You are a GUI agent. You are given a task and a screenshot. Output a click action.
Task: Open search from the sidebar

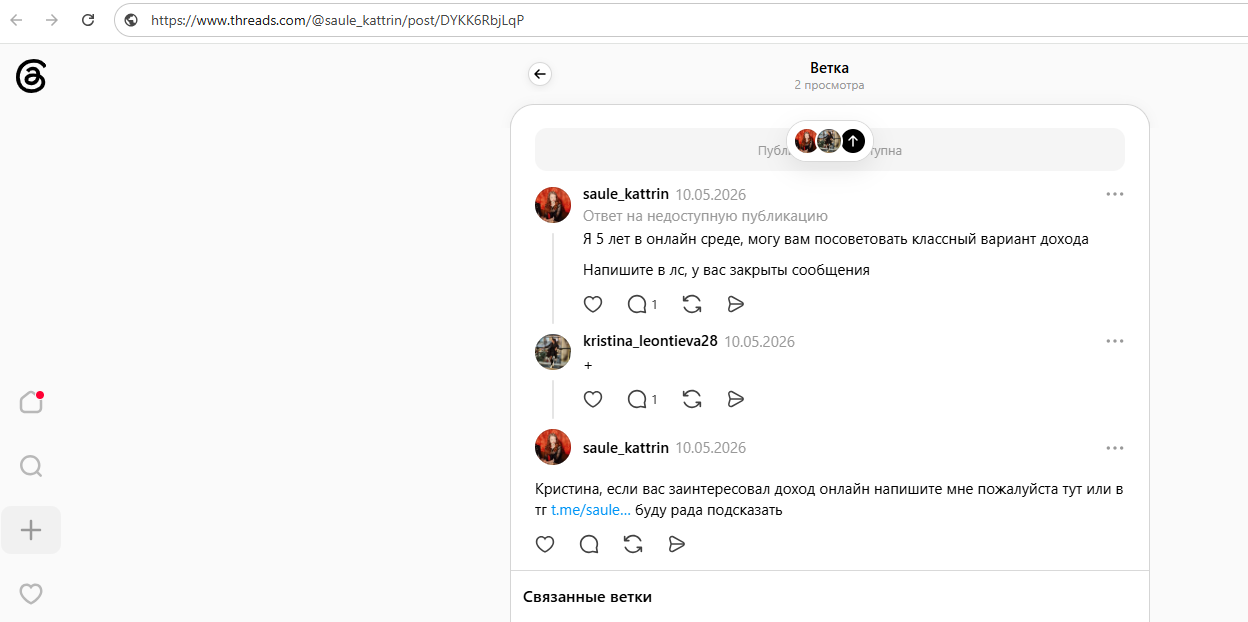pyautogui.click(x=31, y=466)
